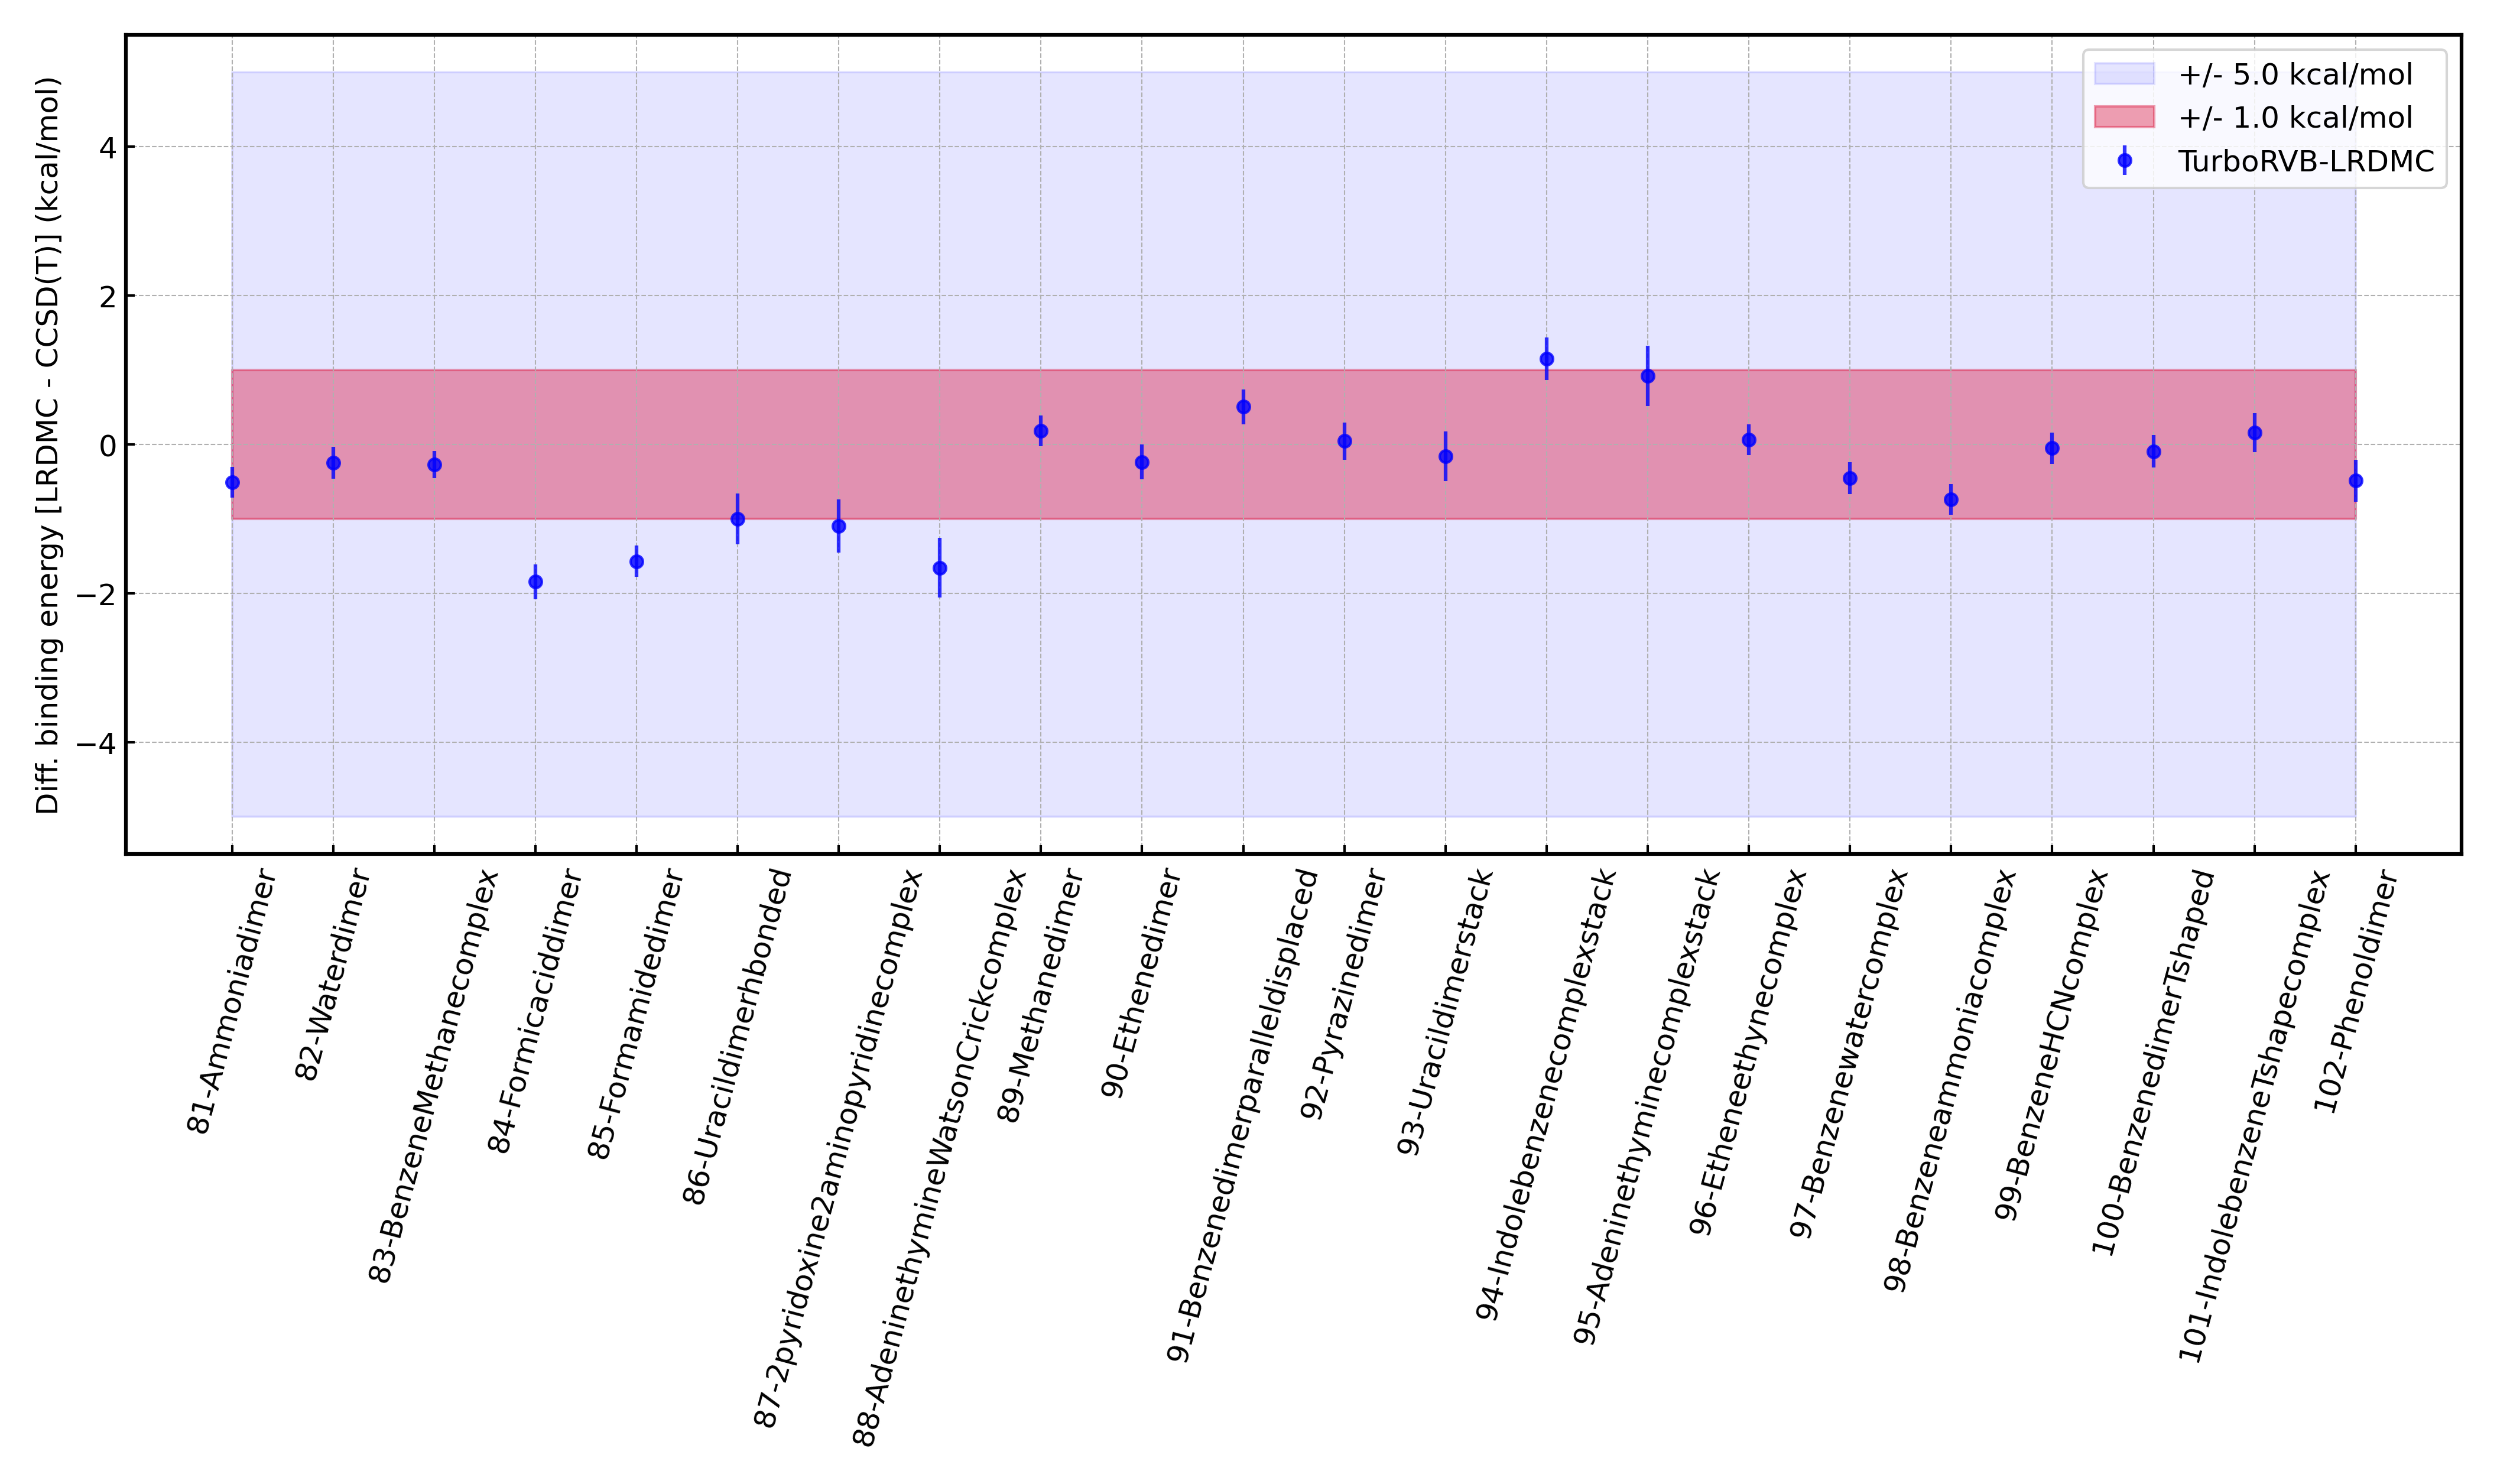Image resolution: width=2497 pixels, height=1484 pixels.
Task: Select the 91-Benzenedimerparalleldisplaced label
Action: click(1242, 1116)
